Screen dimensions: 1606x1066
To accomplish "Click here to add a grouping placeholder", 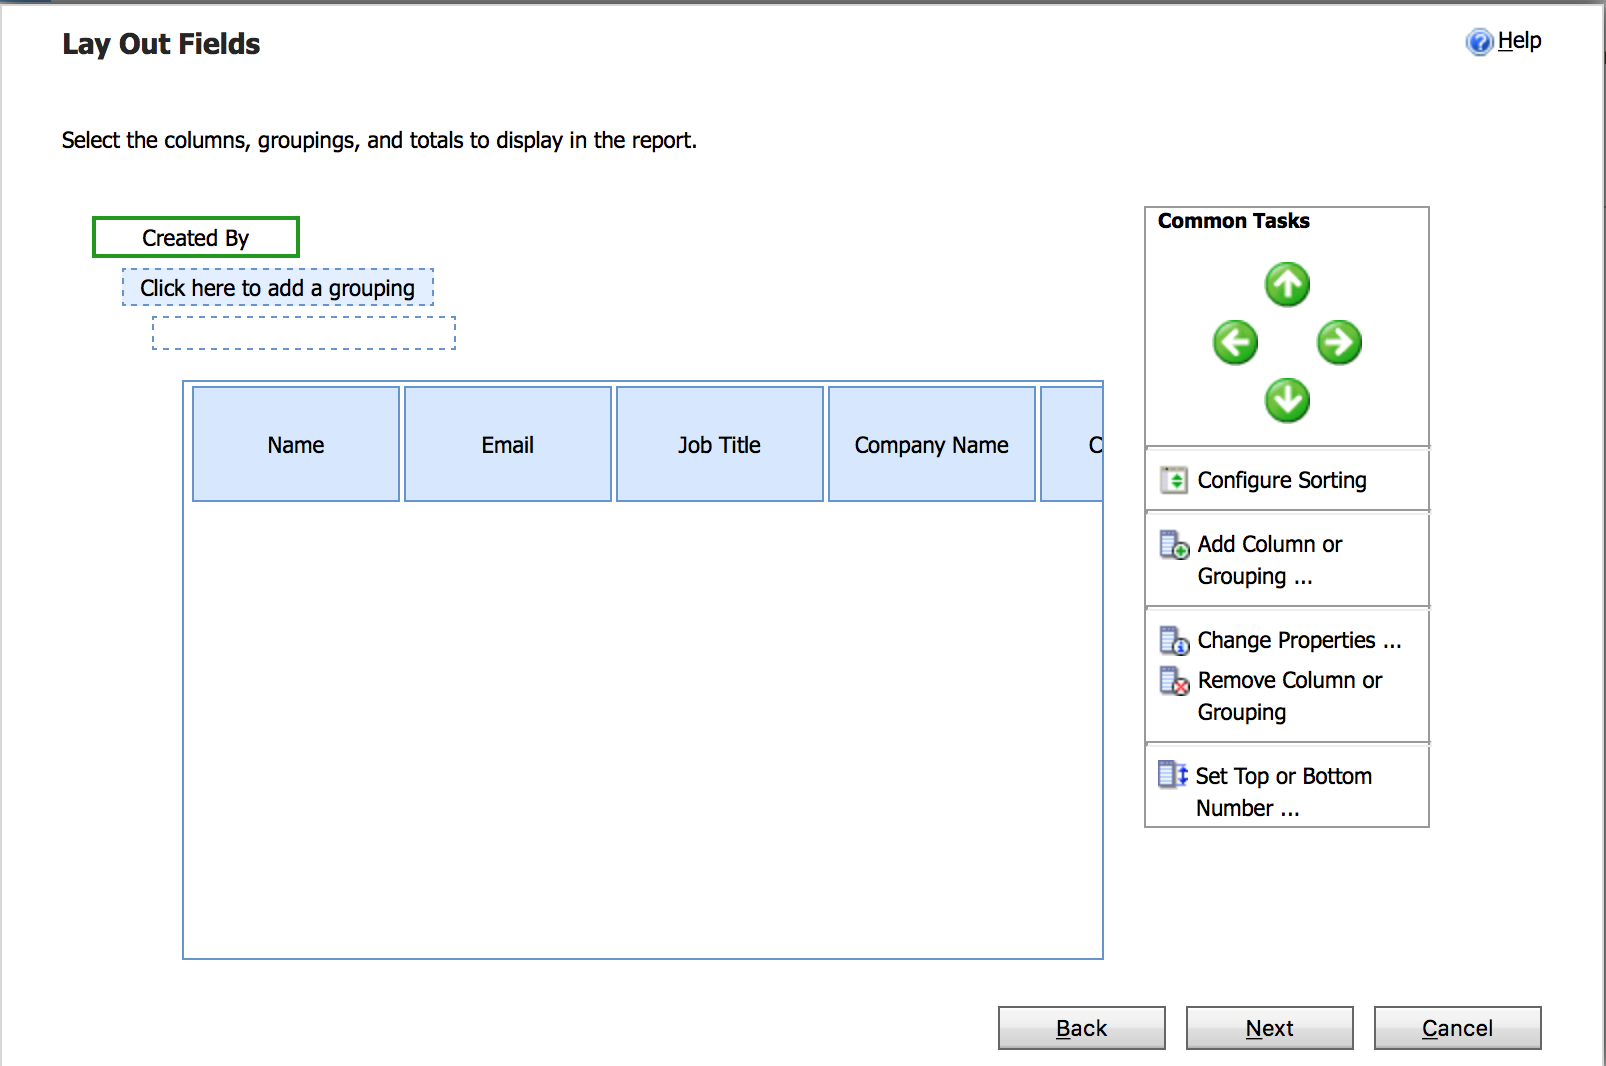I will pyautogui.click(x=278, y=287).
